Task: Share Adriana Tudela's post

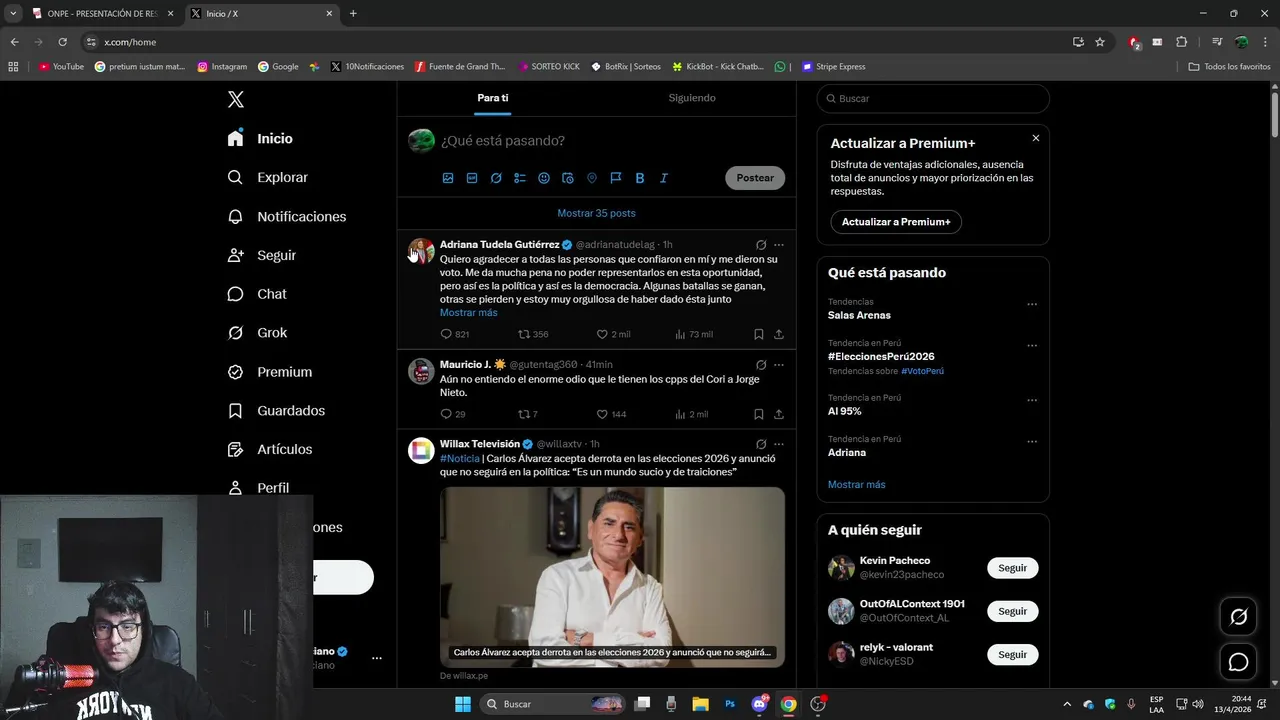Action: (778, 334)
